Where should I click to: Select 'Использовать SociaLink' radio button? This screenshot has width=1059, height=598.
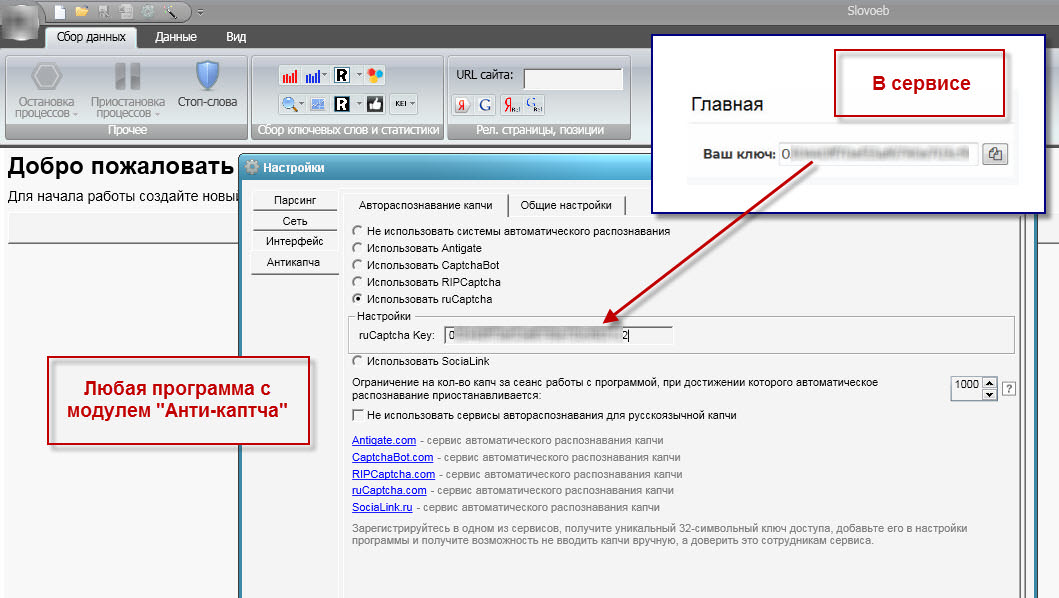(357, 361)
